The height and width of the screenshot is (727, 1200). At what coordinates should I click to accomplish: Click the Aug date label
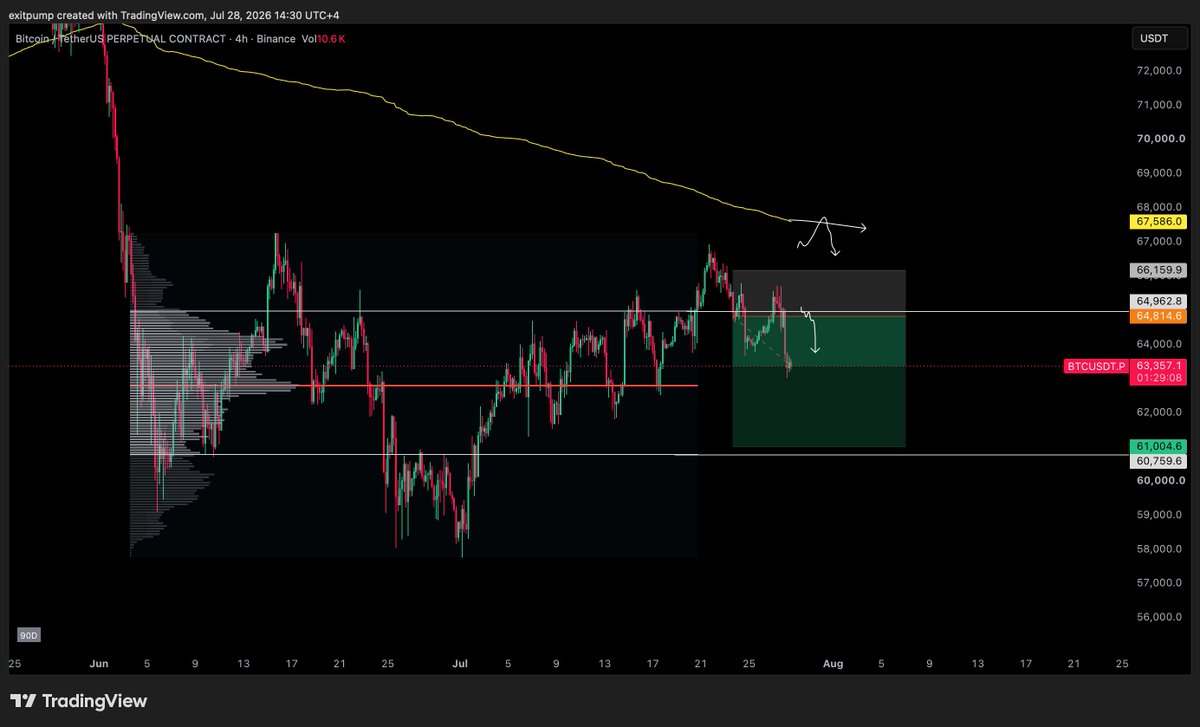[832, 663]
